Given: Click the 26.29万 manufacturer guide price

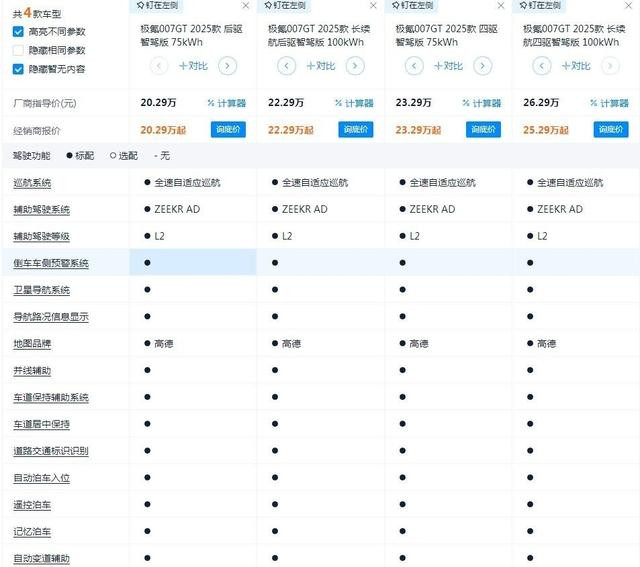Looking at the screenshot, I should 541,102.
